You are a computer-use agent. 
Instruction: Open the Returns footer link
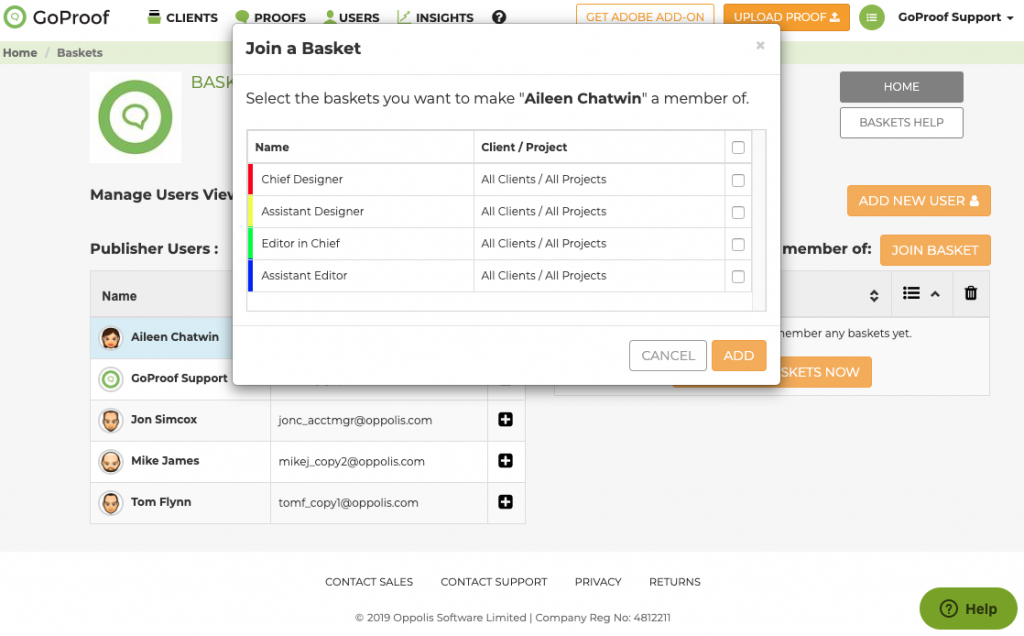coord(675,582)
